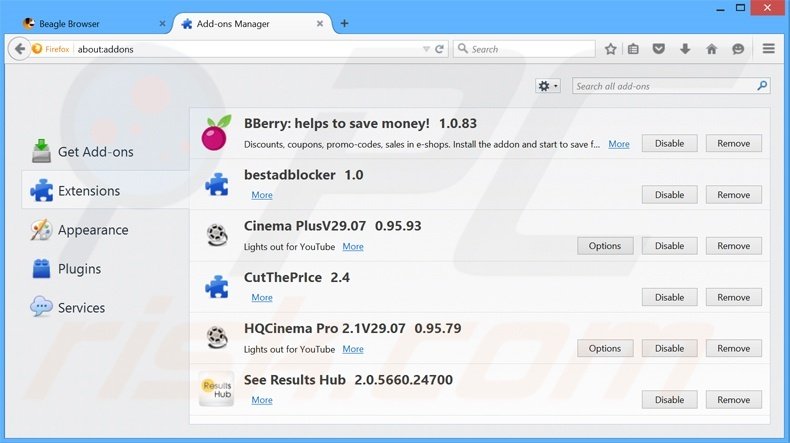Viewport: 790px width, 443px height.
Task: Close the Beagle Browser tab
Action: 162,24
